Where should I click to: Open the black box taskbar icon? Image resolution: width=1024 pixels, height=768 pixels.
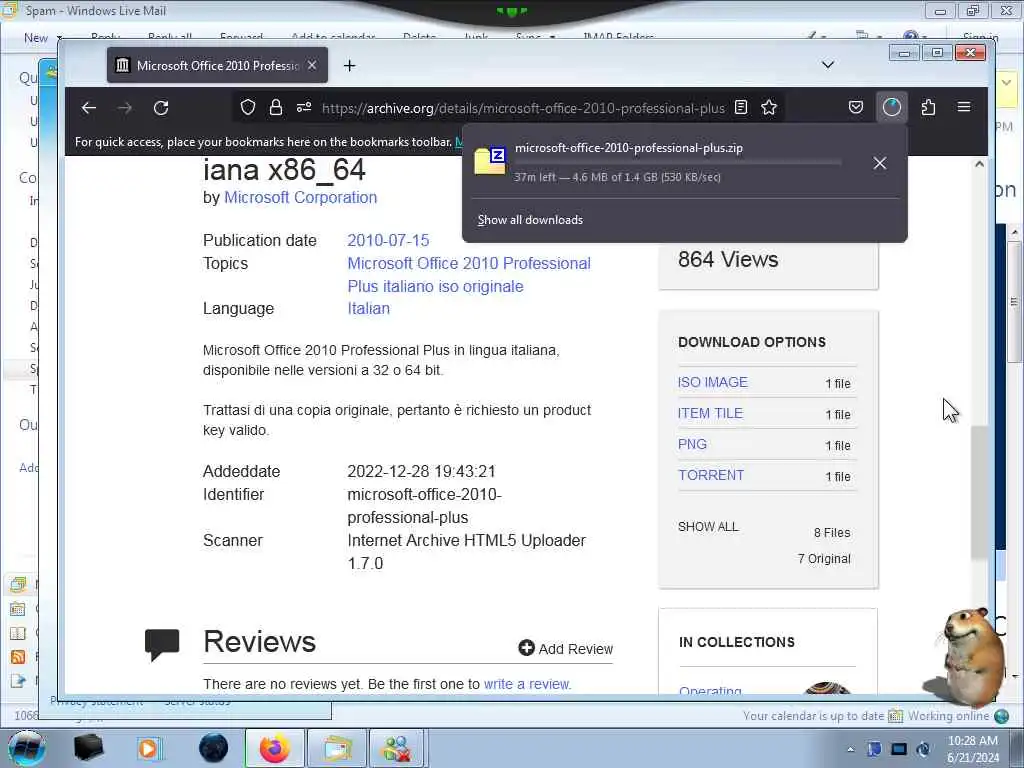(x=88, y=748)
